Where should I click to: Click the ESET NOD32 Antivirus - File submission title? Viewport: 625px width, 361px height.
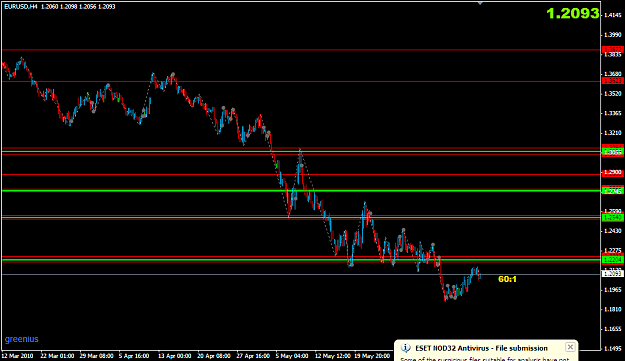pos(482,348)
